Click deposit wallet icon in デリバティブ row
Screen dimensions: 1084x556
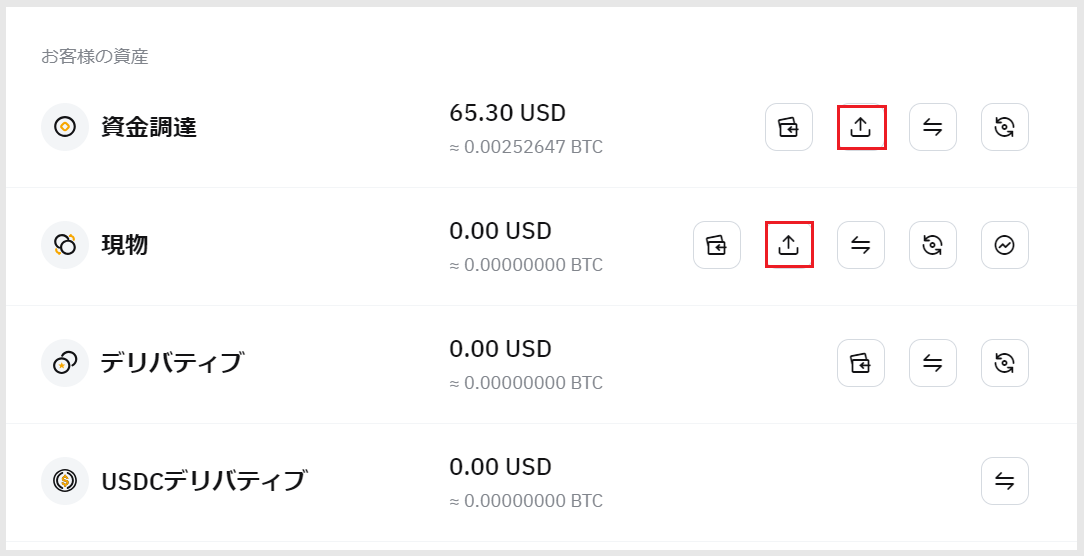point(861,363)
